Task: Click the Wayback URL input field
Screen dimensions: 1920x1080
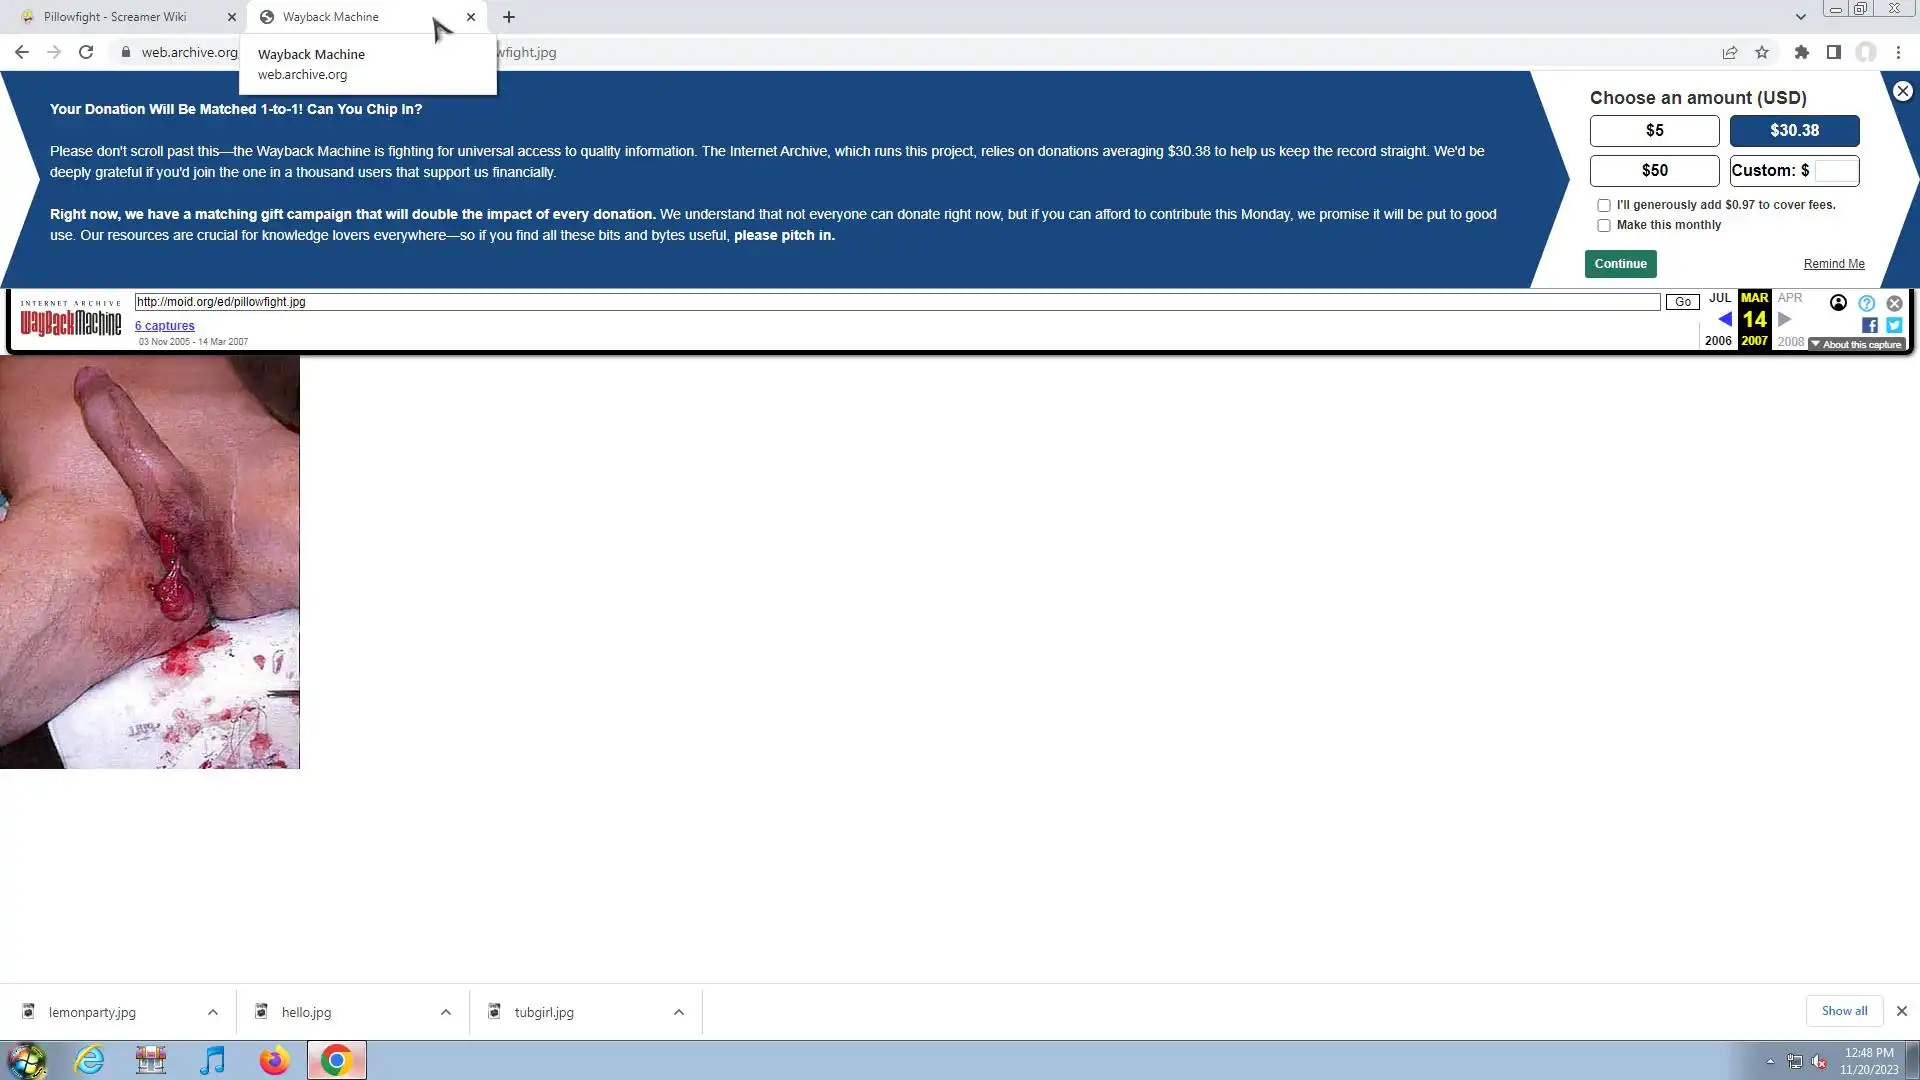Action: pyautogui.click(x=896, y=302)
